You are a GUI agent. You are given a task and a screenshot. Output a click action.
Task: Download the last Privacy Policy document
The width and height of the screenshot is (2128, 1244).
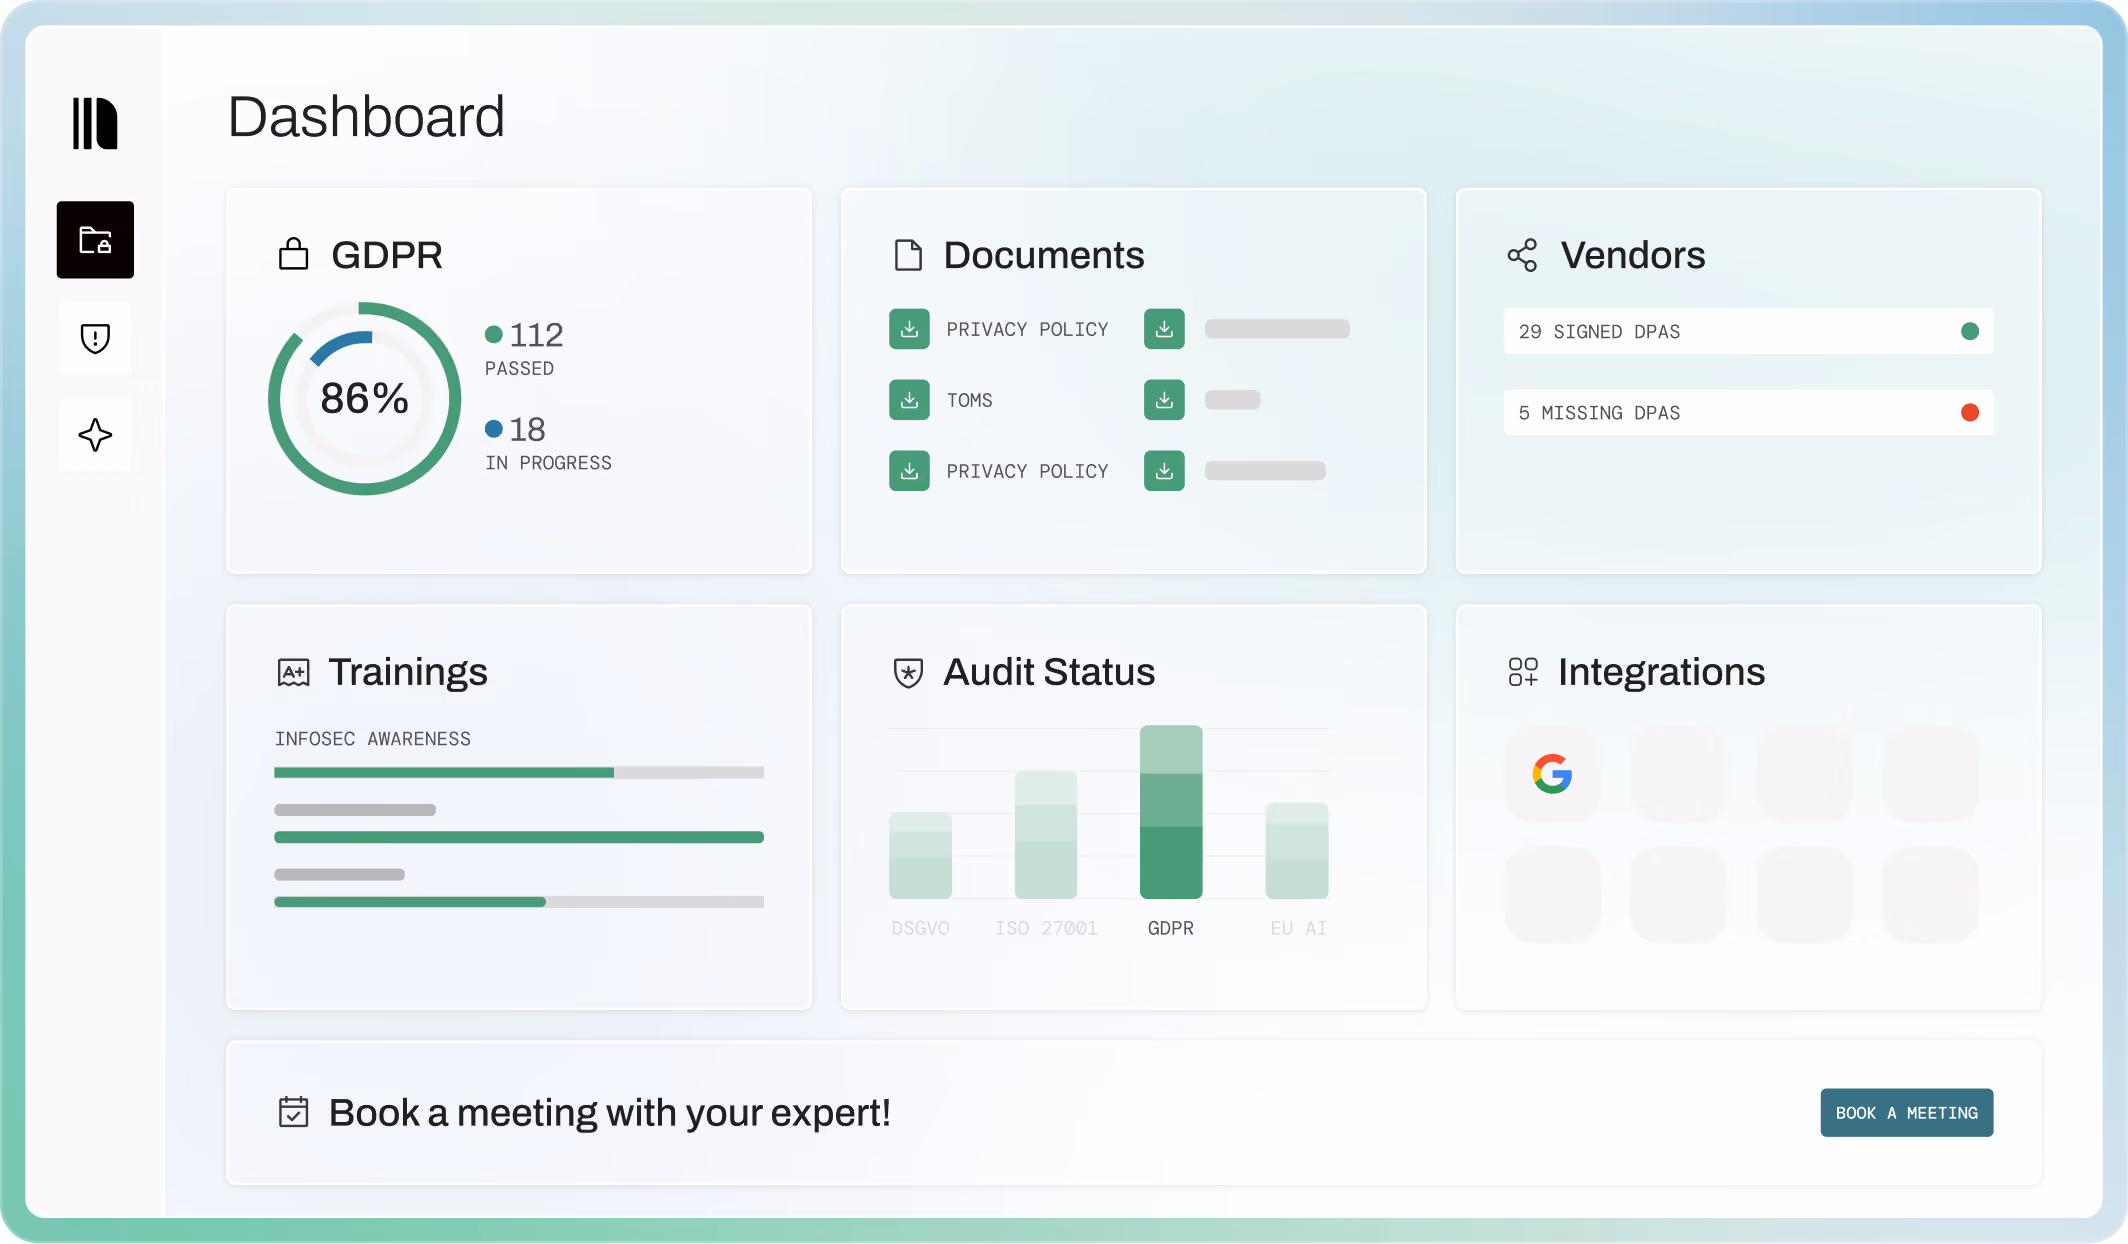point(909,471)
